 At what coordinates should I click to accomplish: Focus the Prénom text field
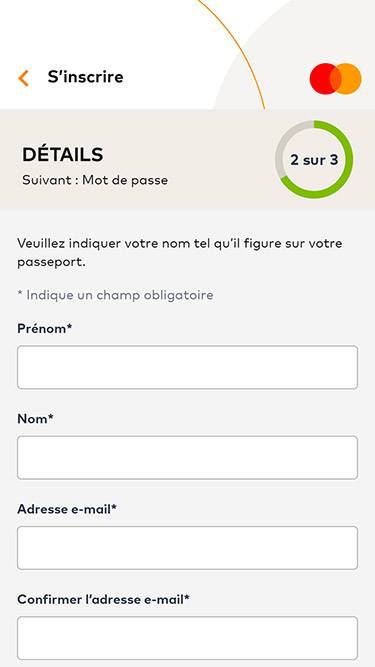188,368
